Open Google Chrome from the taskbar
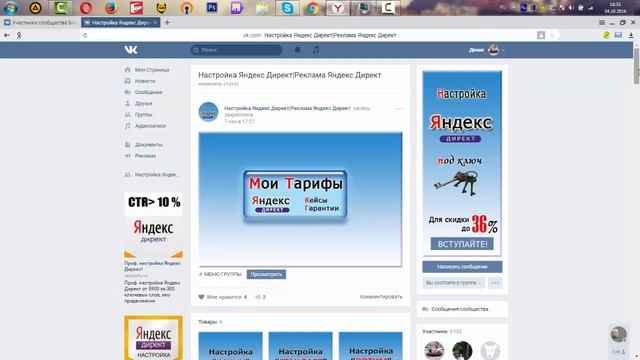 point(313,8)
